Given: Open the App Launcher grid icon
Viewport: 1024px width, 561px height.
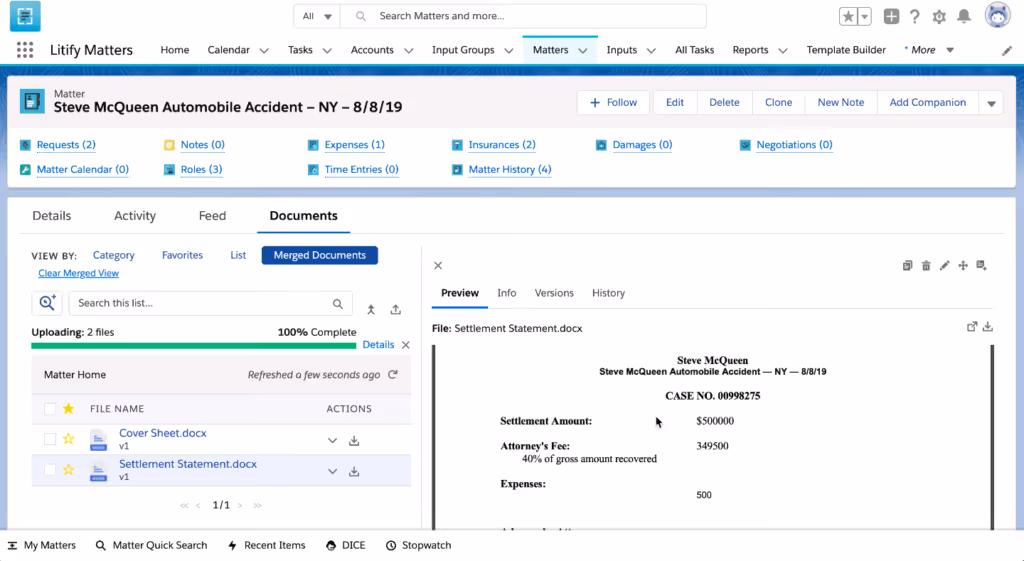Looking at the screenshot, I should pyautogui.click(x=25, y=50).
